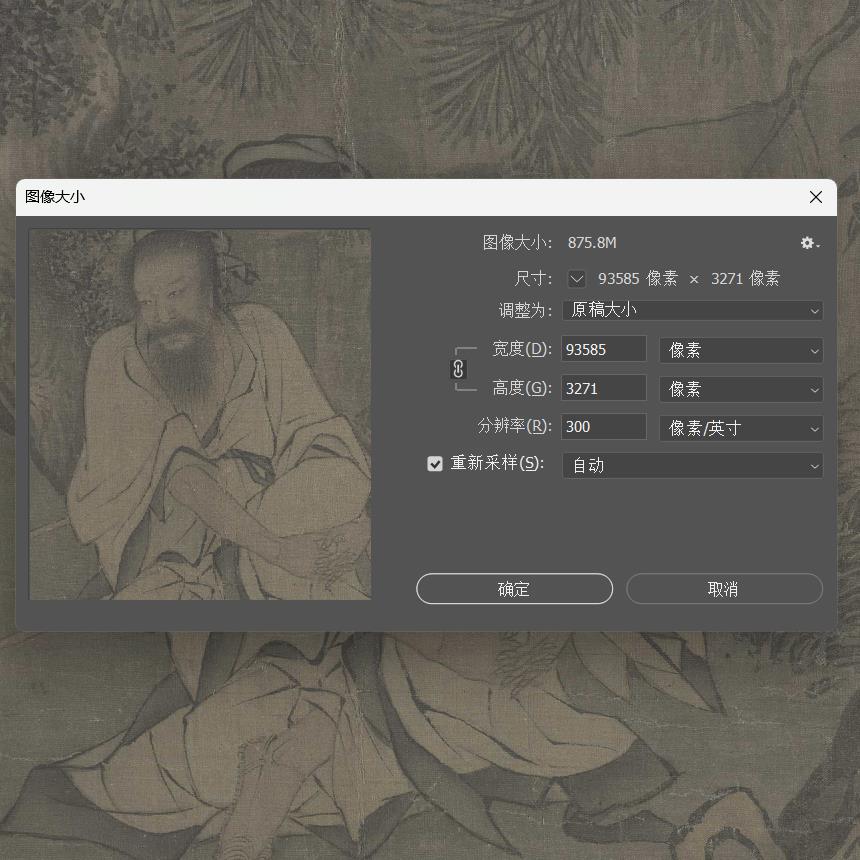Screen dimensions: 860x860
Task: Uncheck the 重新采样 checkbox
Action: click(435, 464)
